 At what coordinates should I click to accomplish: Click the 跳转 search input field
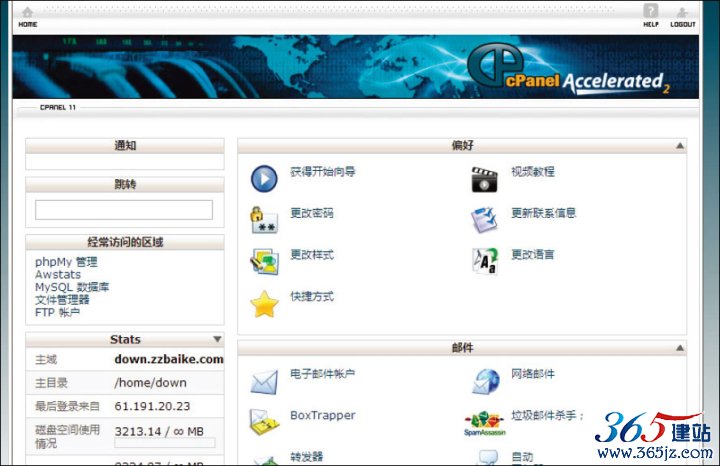tap(124, 210)
